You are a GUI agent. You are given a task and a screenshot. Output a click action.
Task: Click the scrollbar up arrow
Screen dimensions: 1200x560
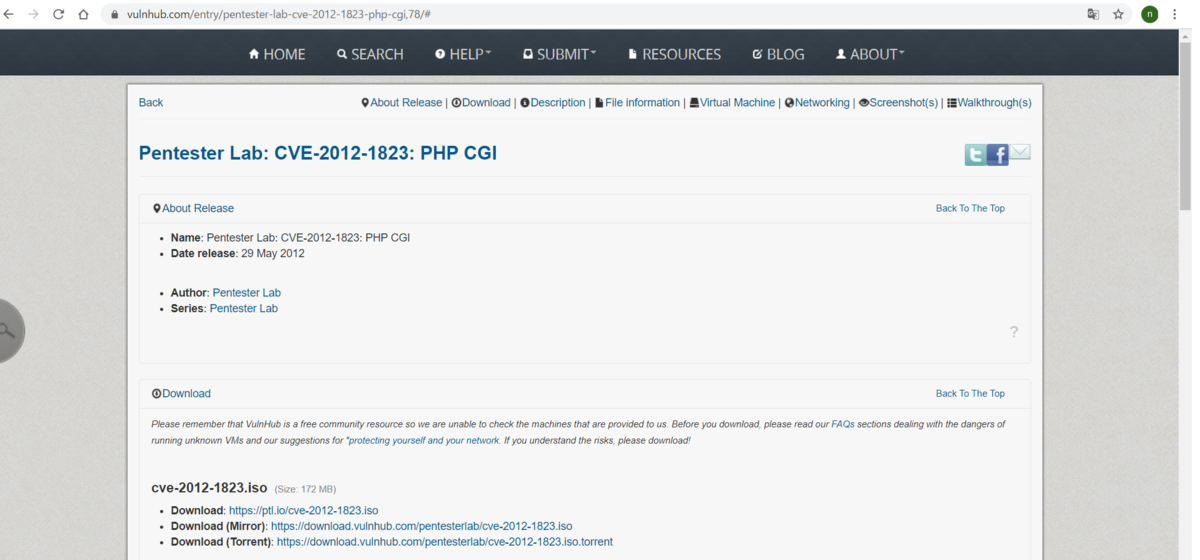click(x=1186, y=36)
